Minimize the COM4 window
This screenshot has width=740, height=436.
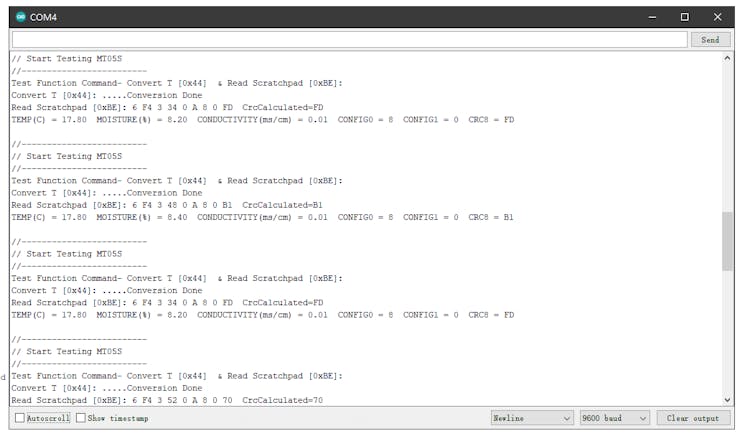click(x=652, y=17)
